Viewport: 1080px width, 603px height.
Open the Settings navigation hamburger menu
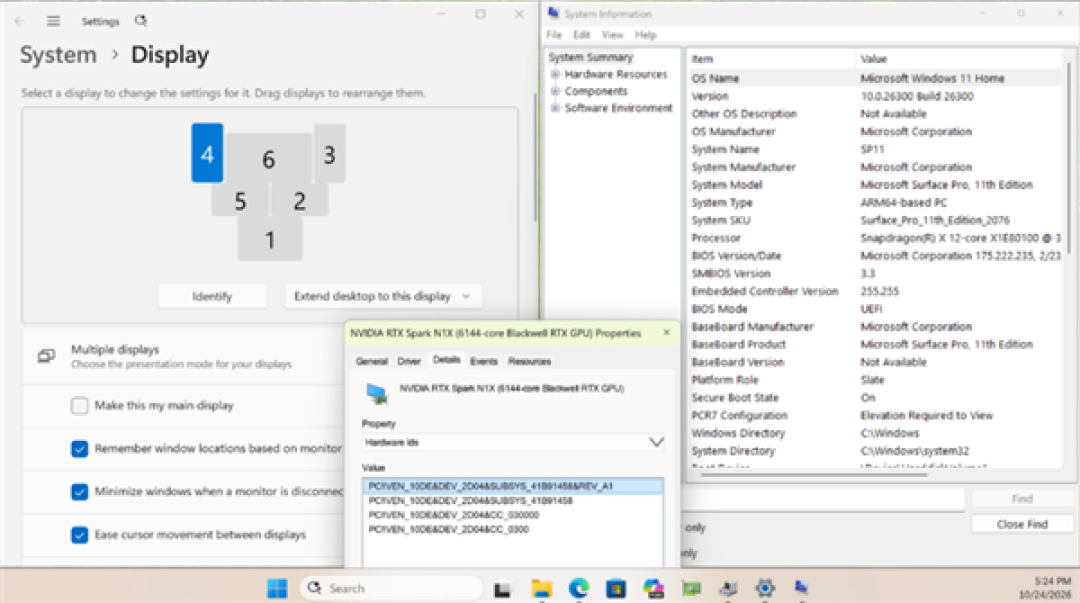(53, 21)
